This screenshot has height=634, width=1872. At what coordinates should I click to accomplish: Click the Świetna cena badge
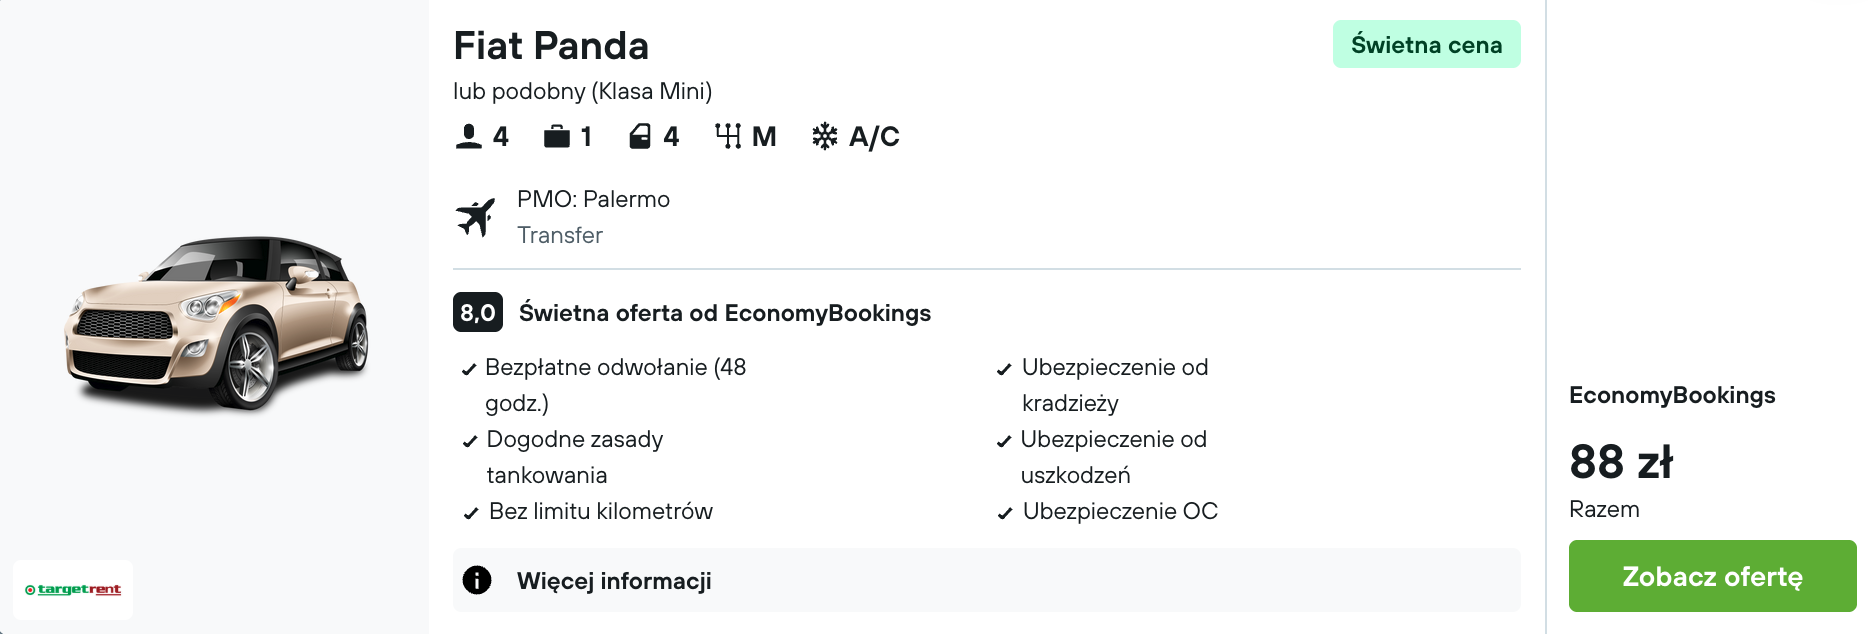(x=1426, y=45)
